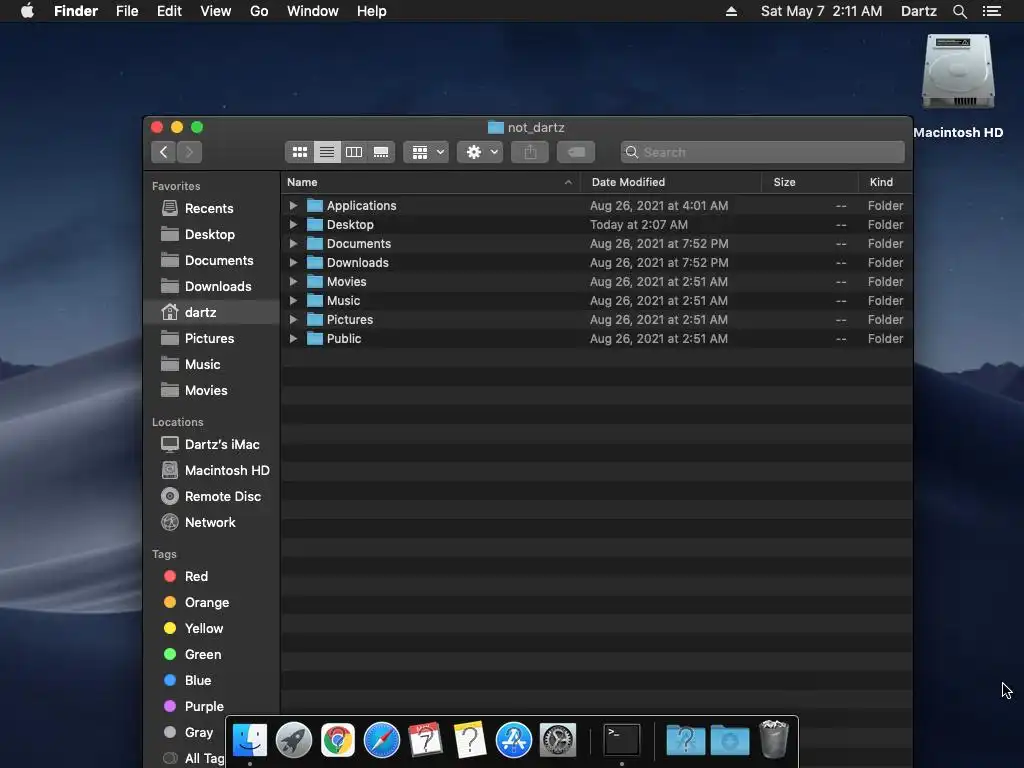The image size is (1024, 768).
Task: Open the Edit menu
Action: click(169, 11)
